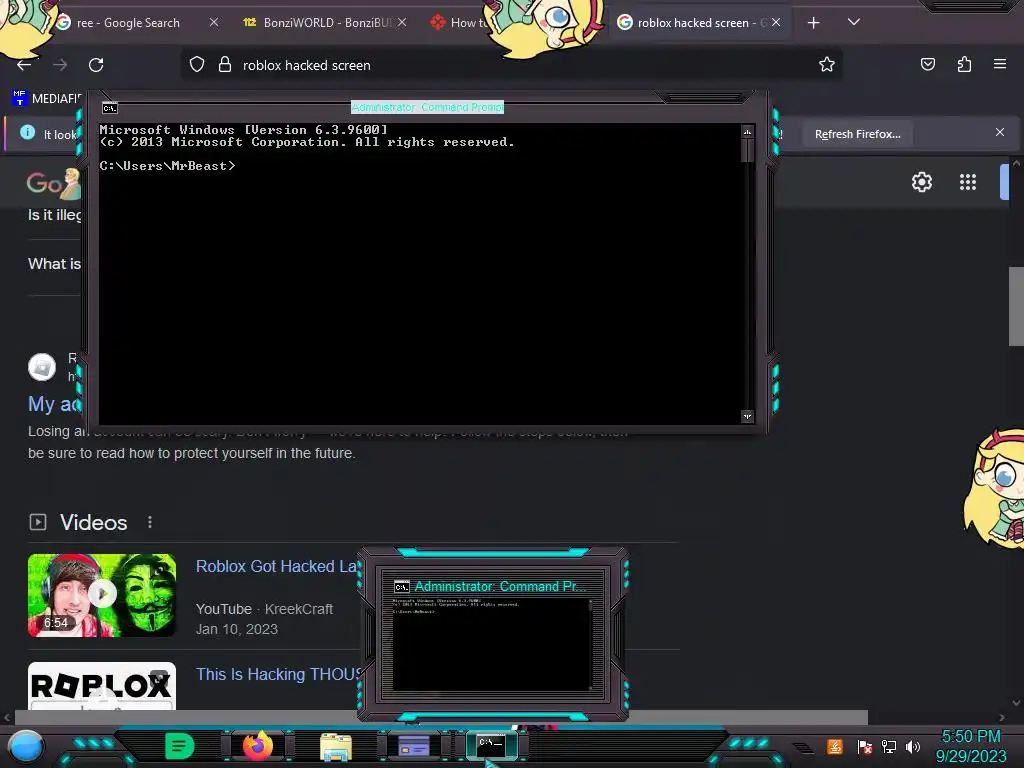Open the volume speaker tray icon
The image size is (1024, 768).
pyautogui.click(x=913, y=747)
